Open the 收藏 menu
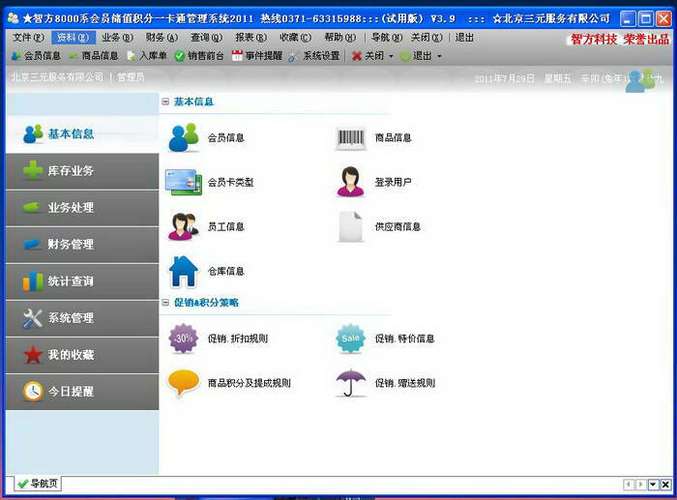The height and width of the screenshot is (500, 677). [295, 38]
